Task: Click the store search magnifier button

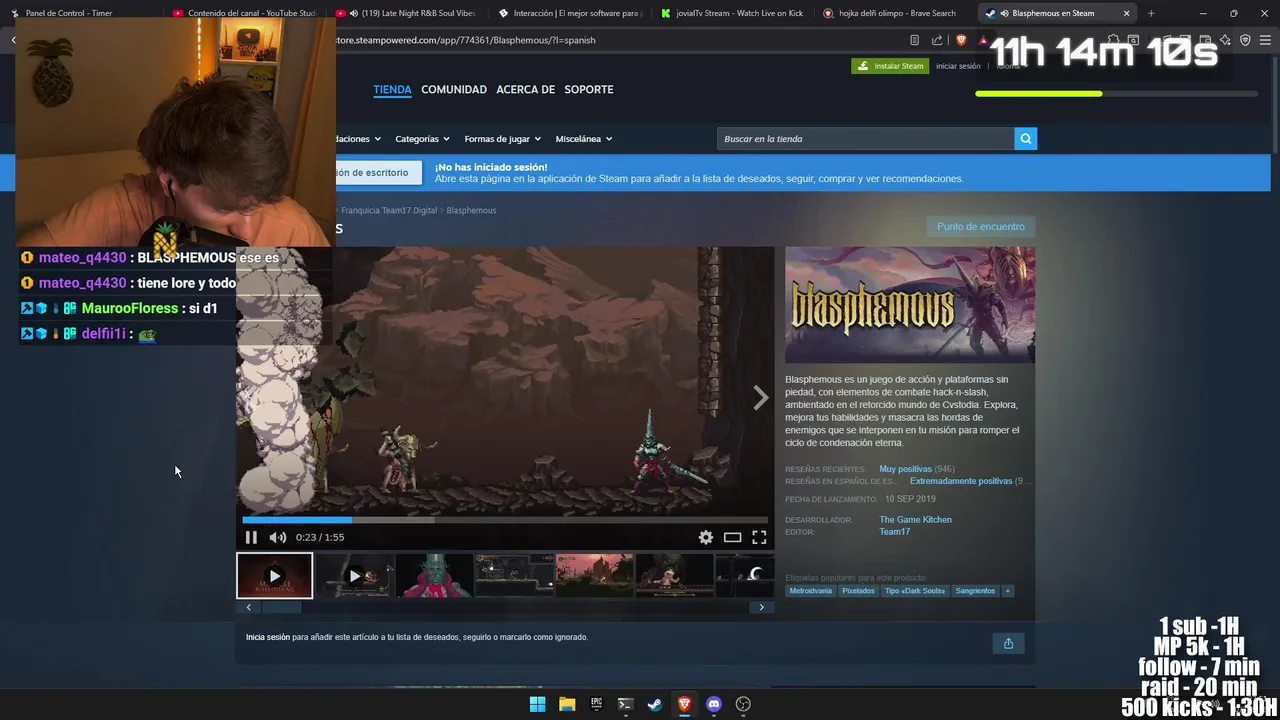Action: [1025, 139]
